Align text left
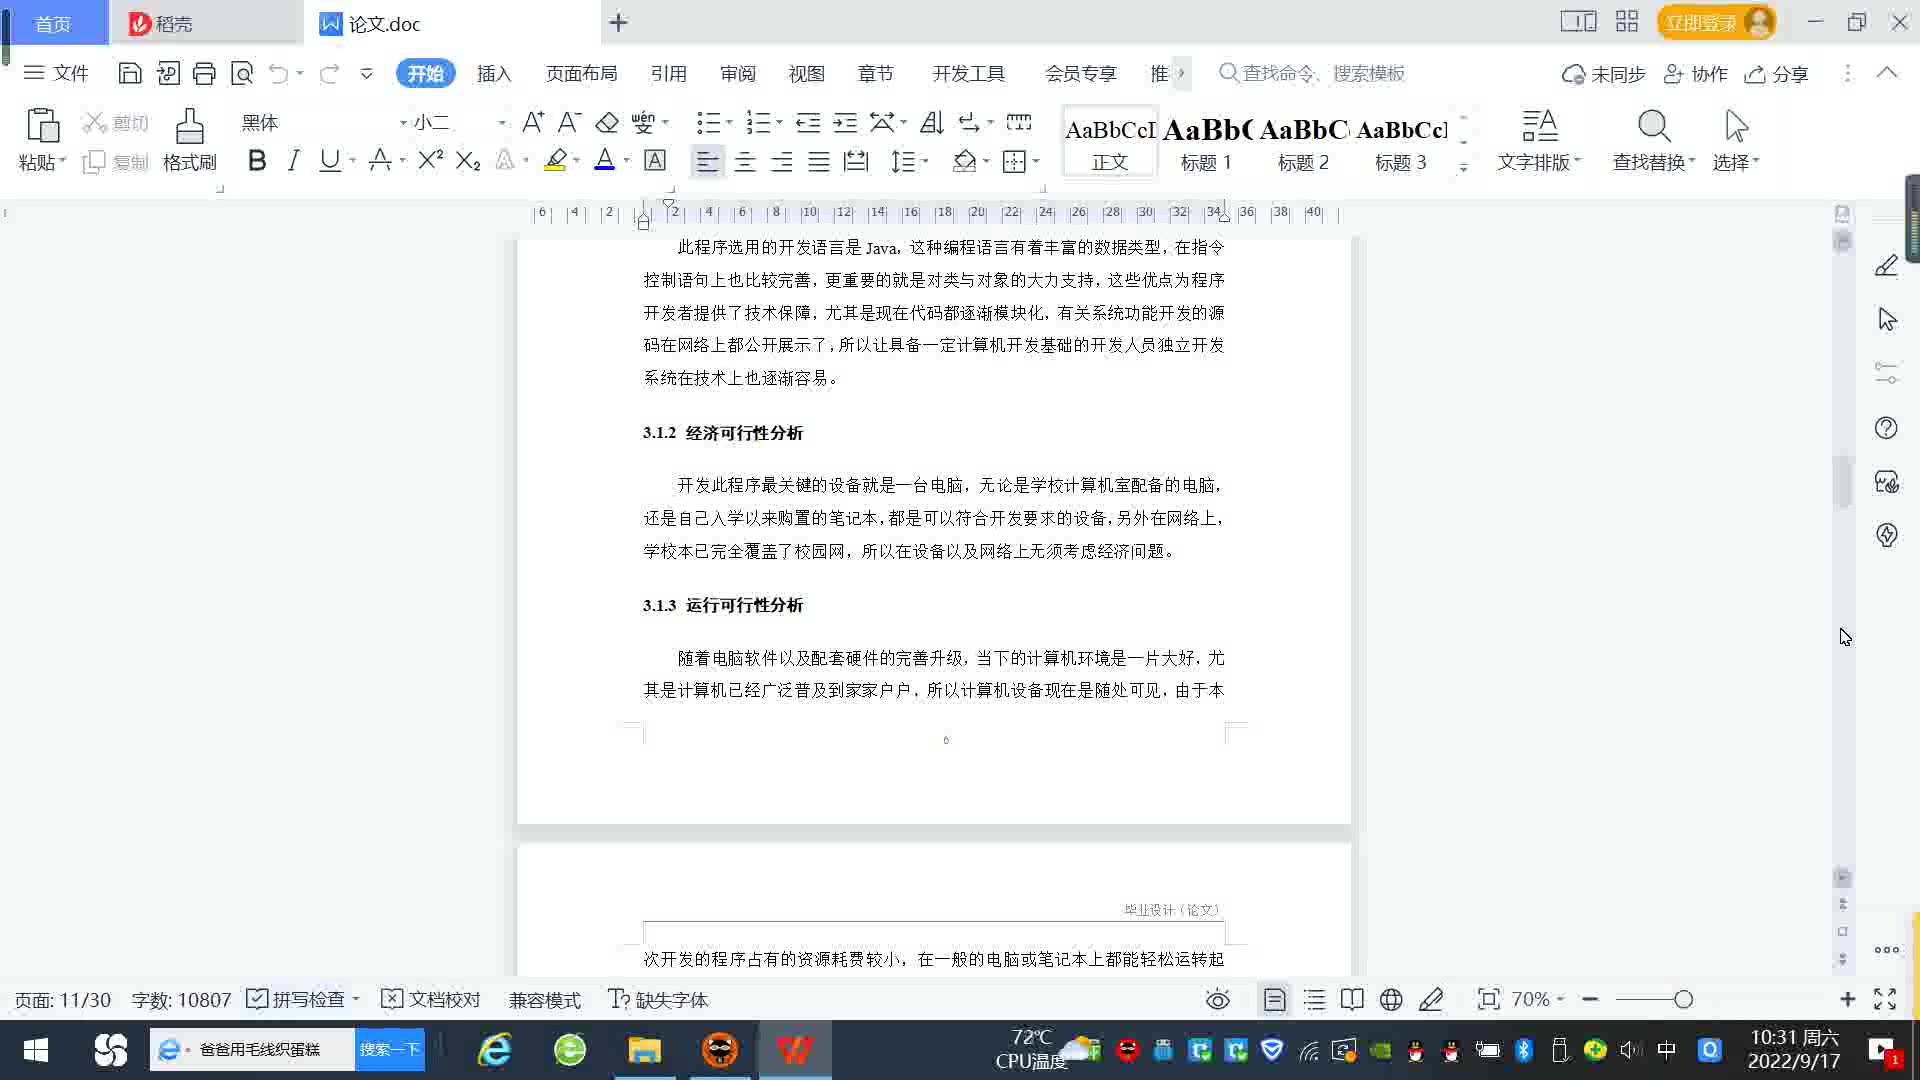 [x=707, y=161]
